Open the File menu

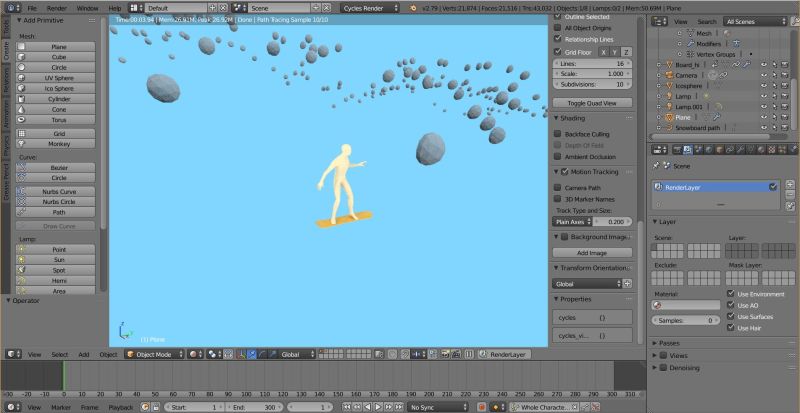(x=32, y=8)
